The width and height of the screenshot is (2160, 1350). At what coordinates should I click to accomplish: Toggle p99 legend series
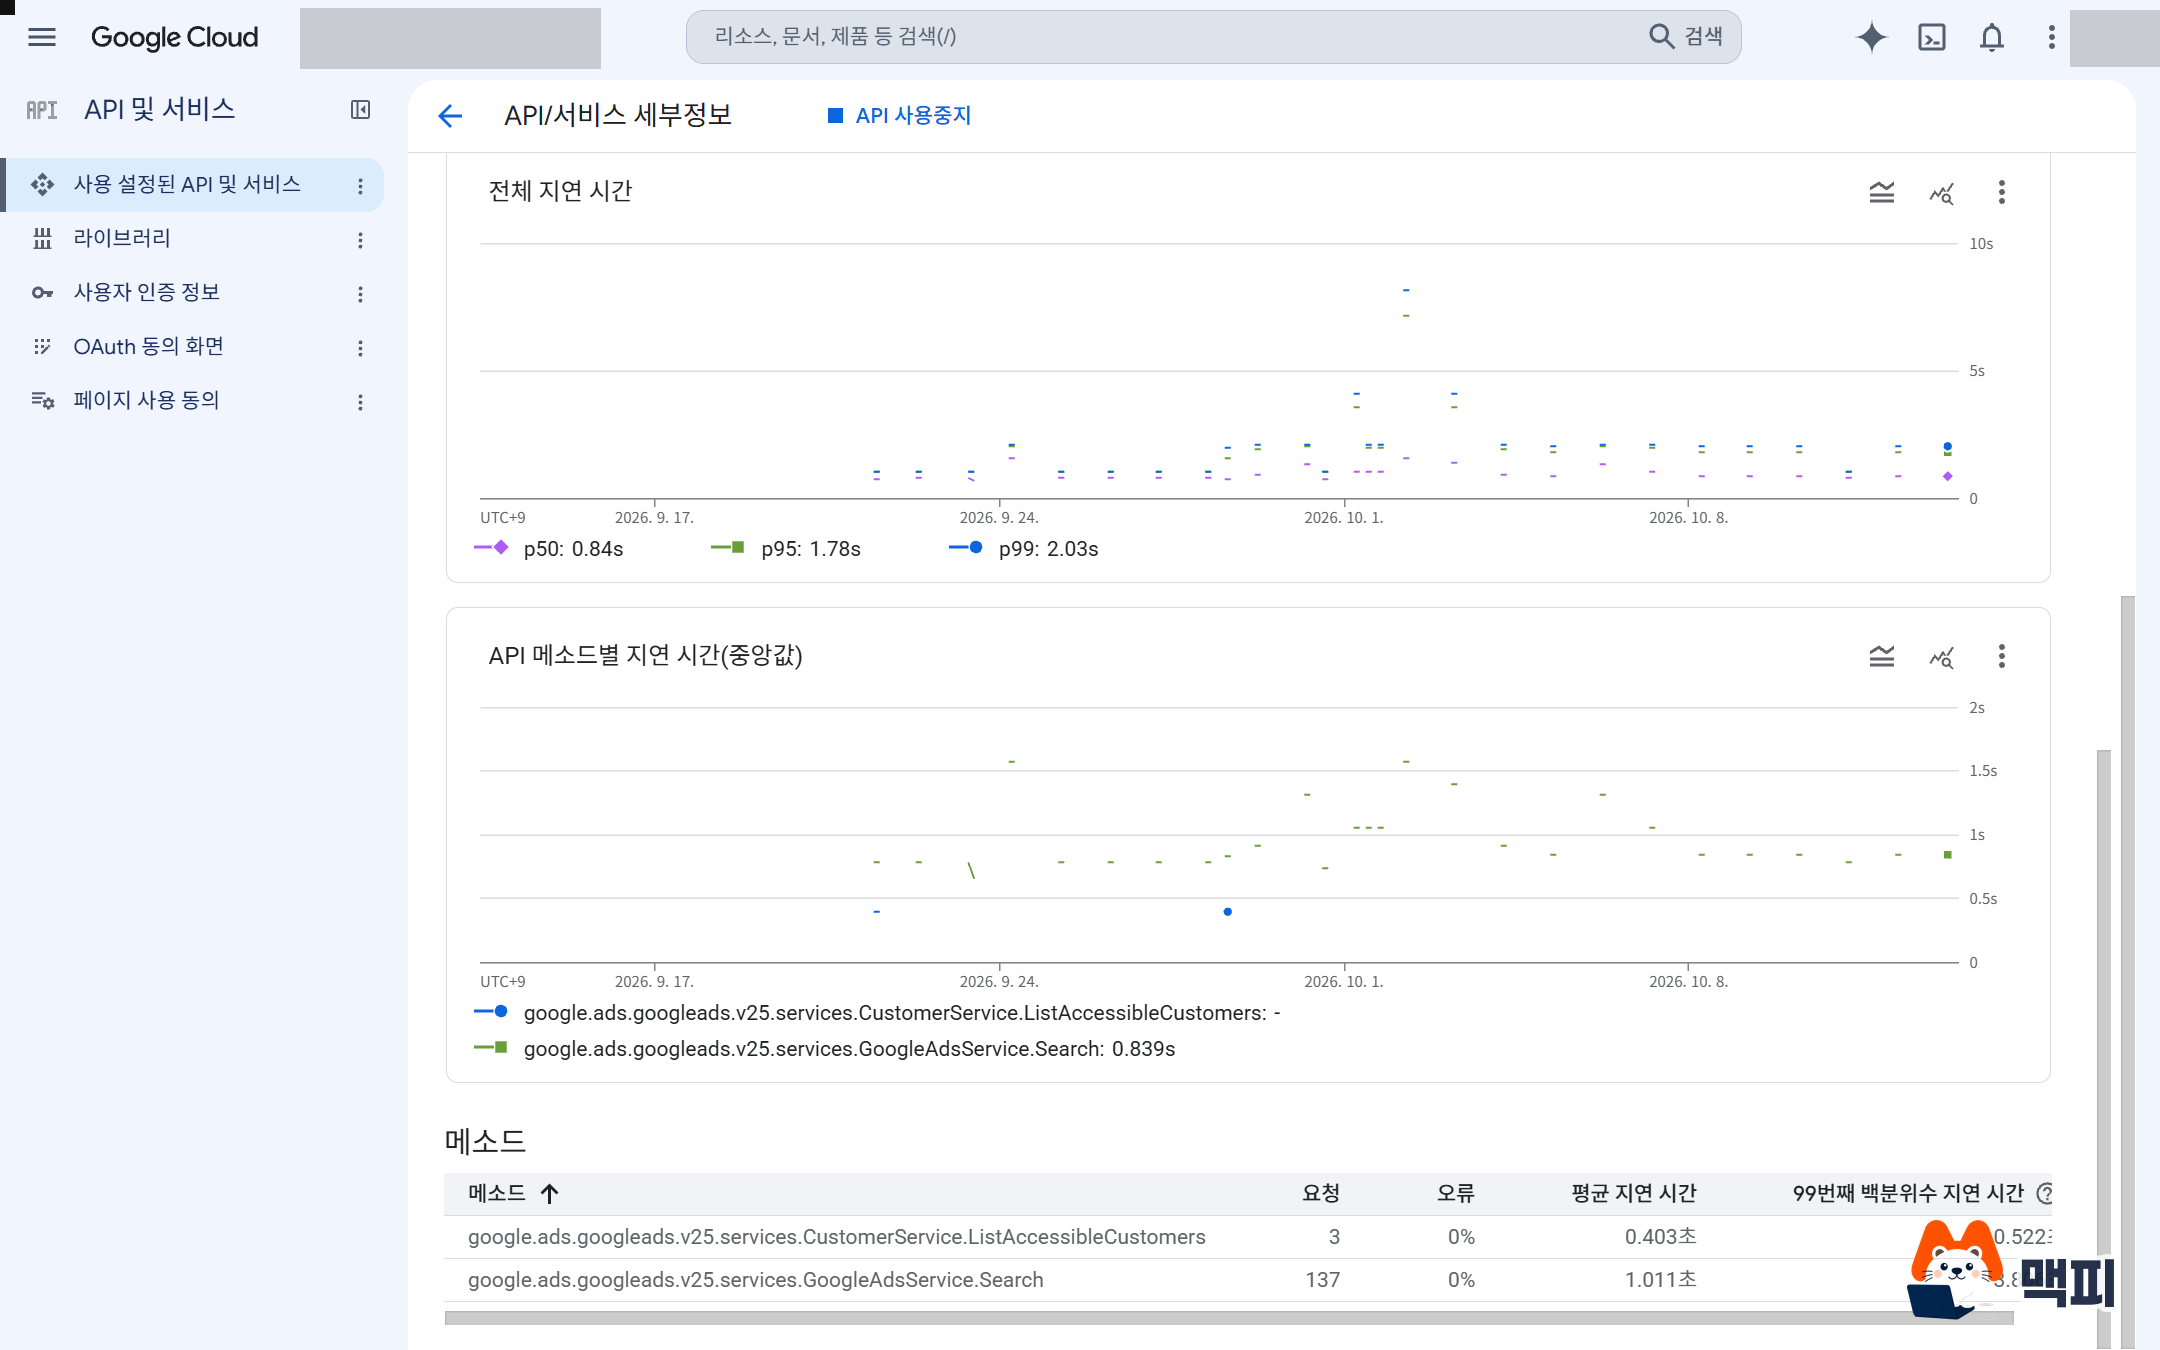(1023, 549)
